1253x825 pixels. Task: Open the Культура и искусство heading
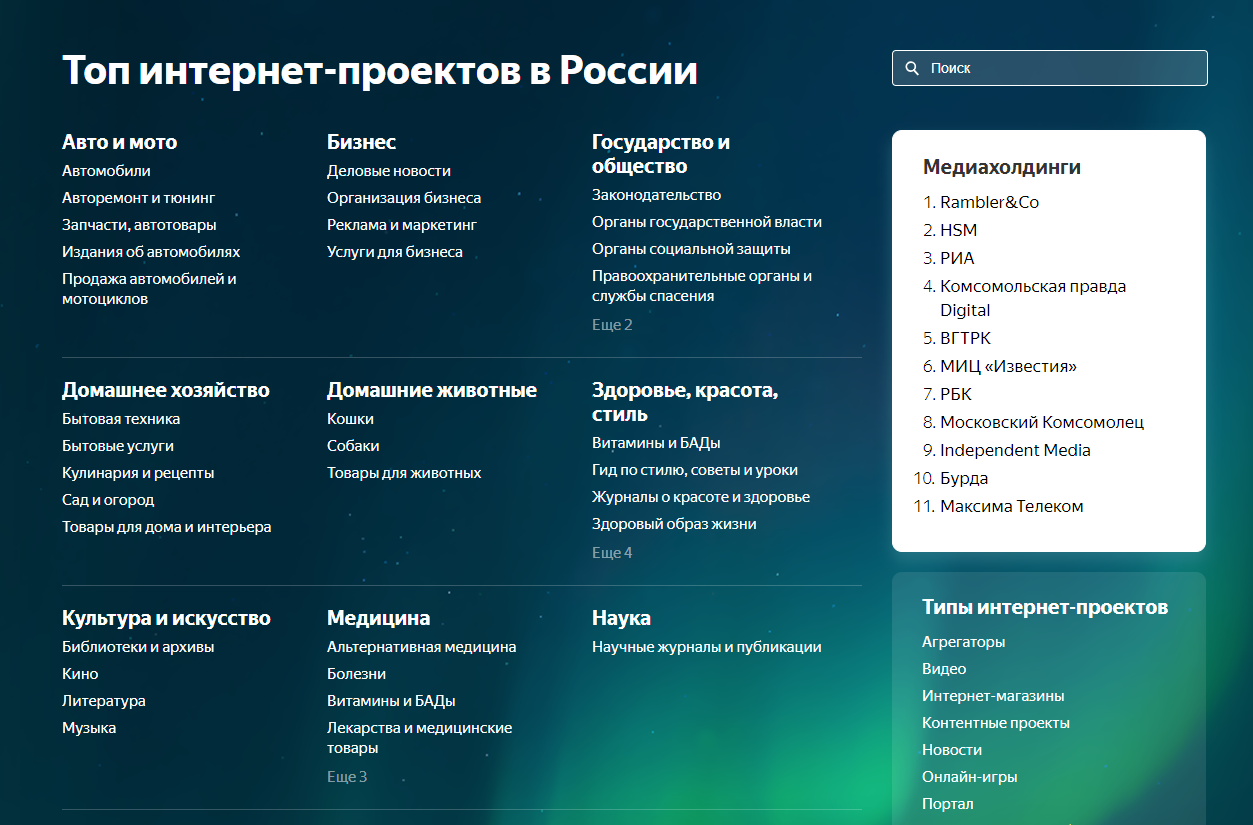[166, 618]
